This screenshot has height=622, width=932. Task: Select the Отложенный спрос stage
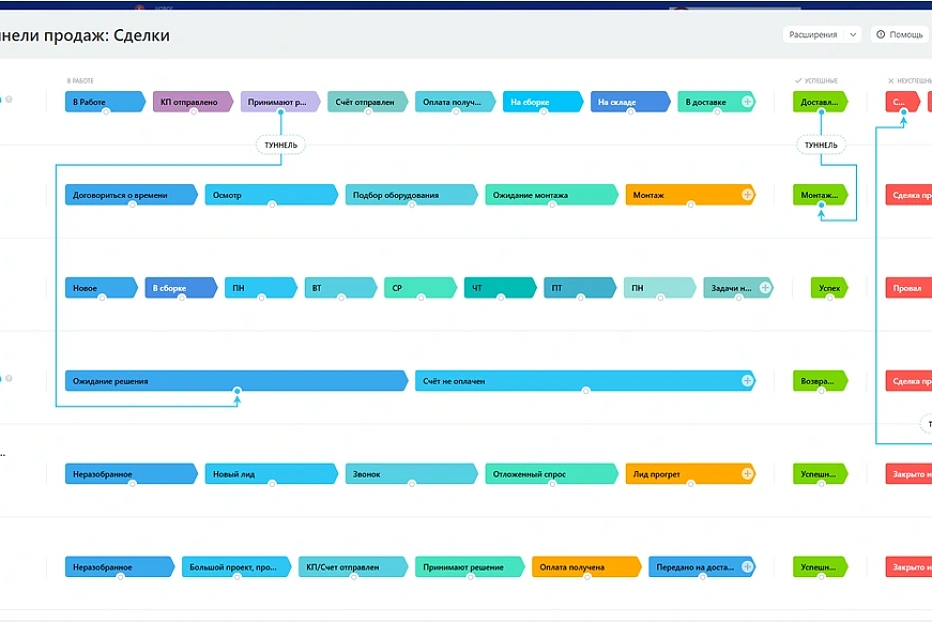click(x=549, y=474)
